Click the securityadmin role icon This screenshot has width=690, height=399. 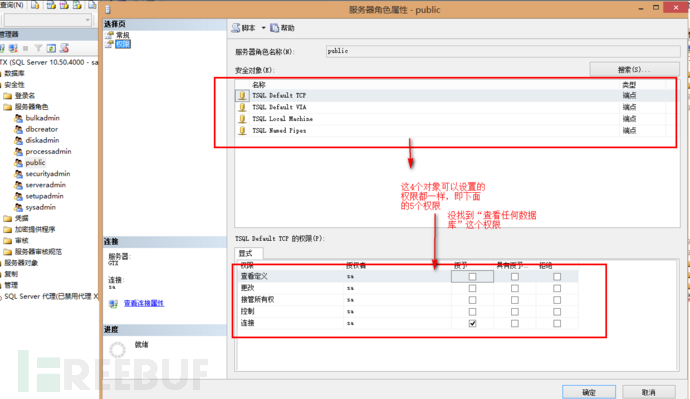18,174
